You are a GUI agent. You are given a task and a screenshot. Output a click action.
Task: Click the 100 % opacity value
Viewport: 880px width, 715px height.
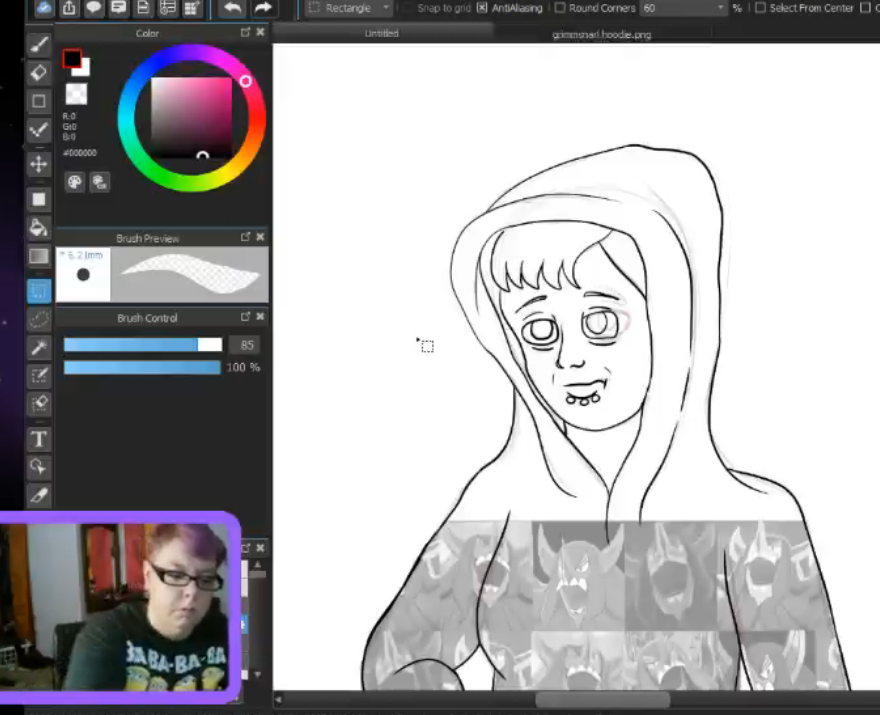(243, 367)
